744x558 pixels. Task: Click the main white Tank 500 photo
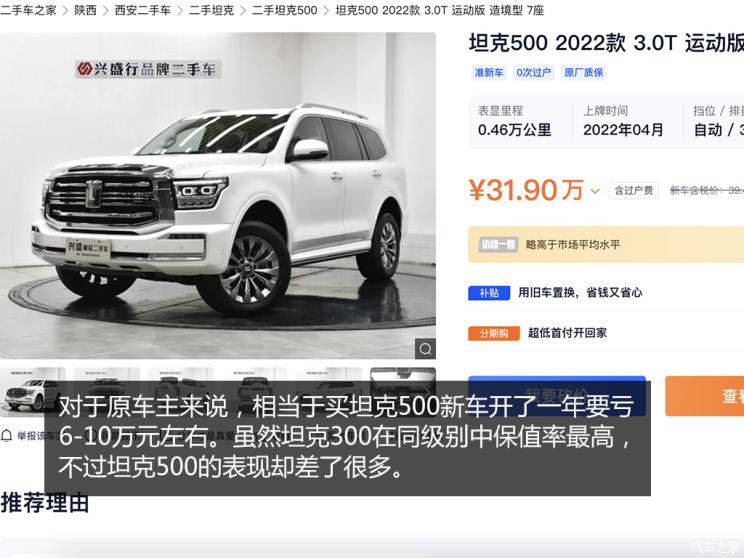tap(218, 195)
